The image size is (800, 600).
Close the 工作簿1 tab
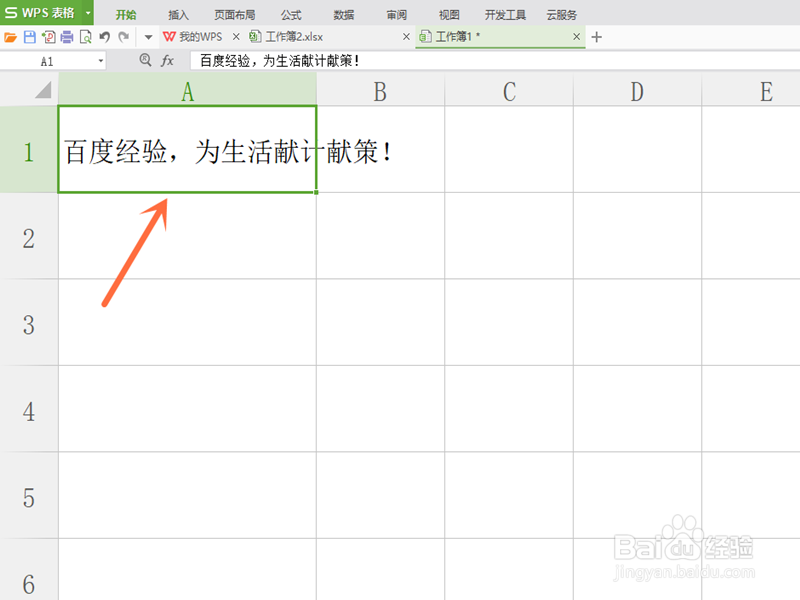pos(576,37)
